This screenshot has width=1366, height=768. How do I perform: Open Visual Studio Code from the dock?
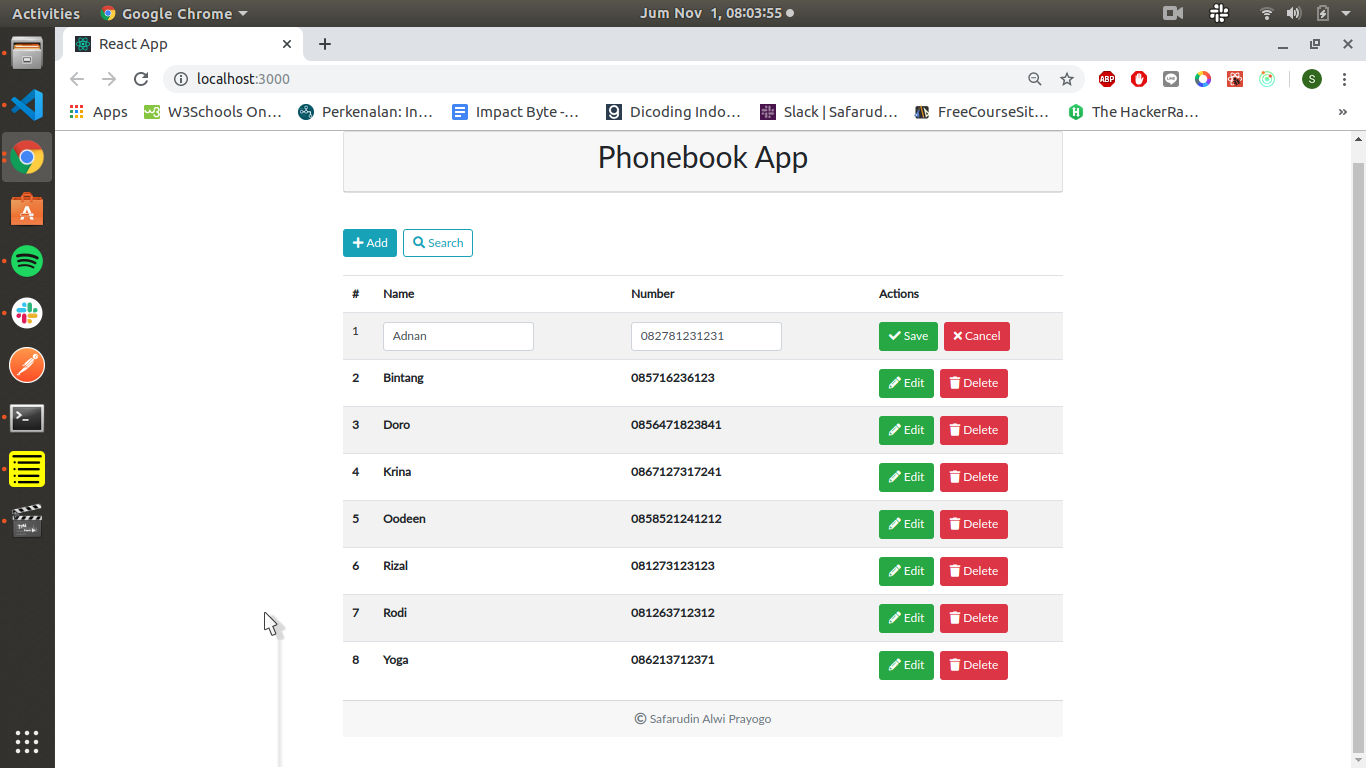point(27,105)
